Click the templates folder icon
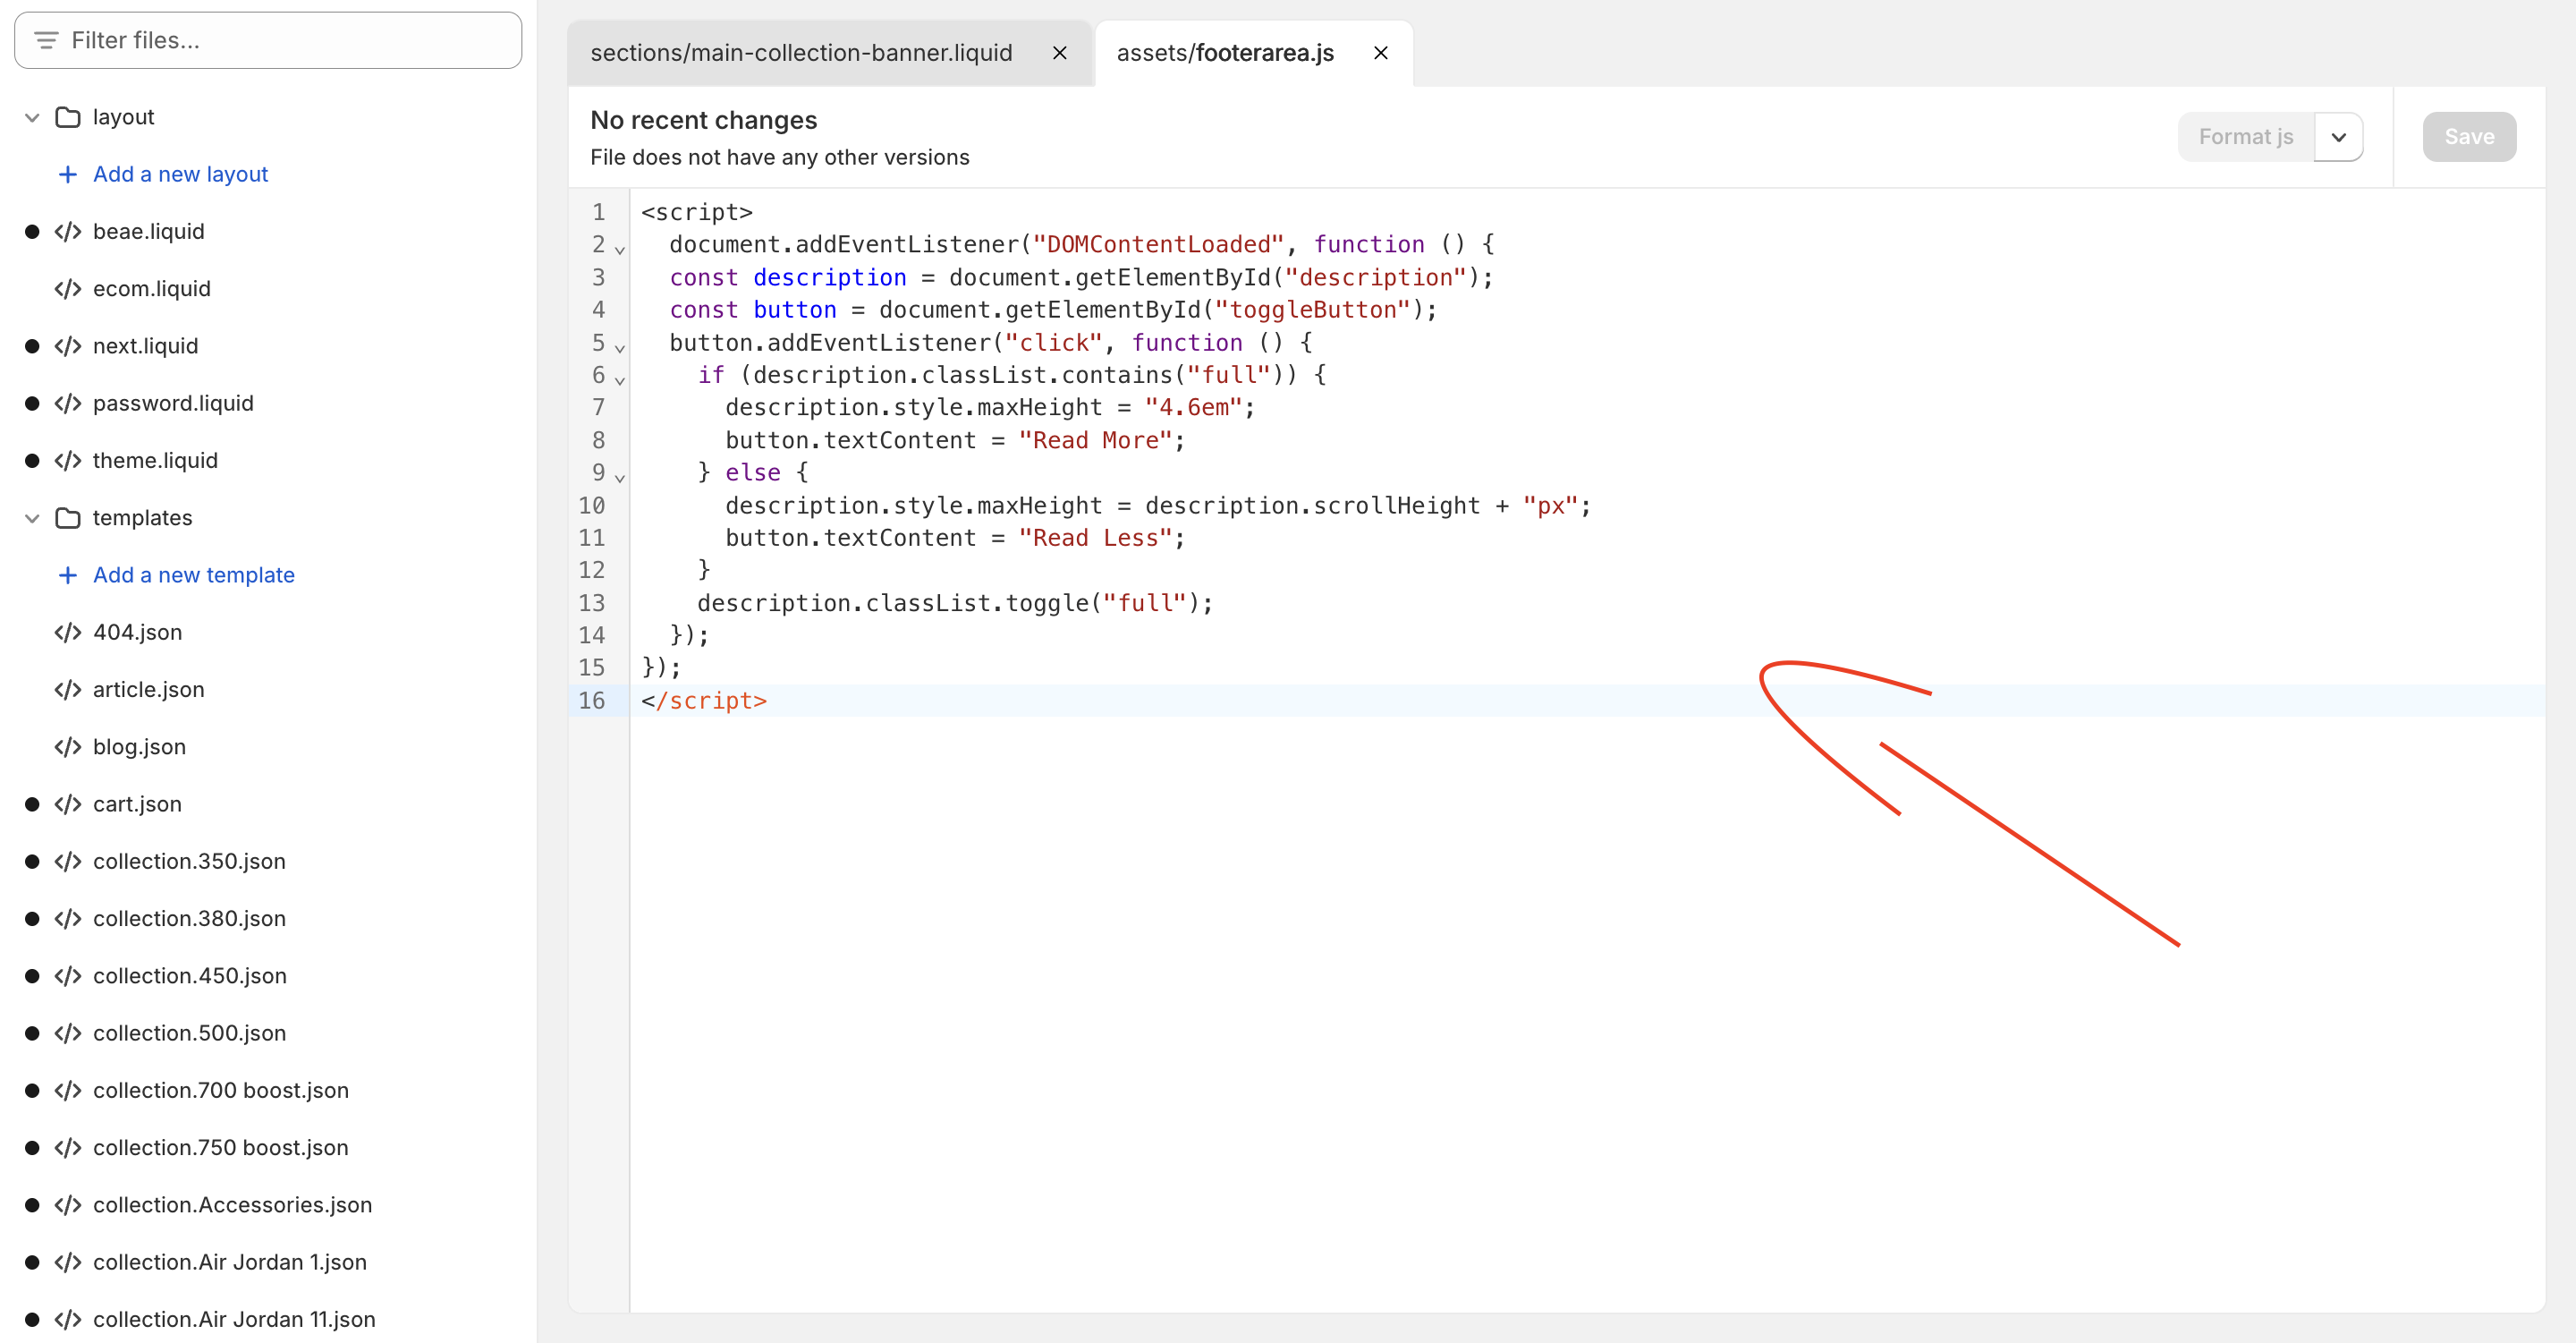This screenshot has height=1343, width=2576. [68, 518]
